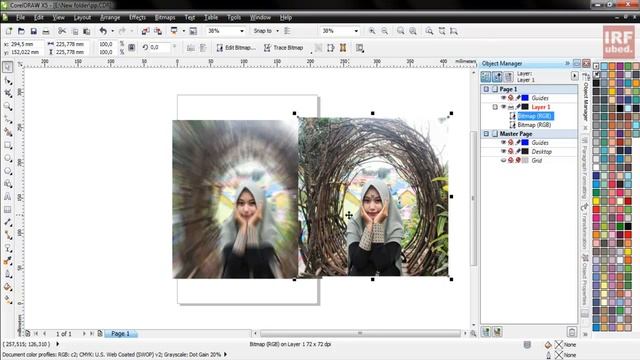Click the rotation angle input field
The width and height of the screenshot is (640, 360).
160,48
